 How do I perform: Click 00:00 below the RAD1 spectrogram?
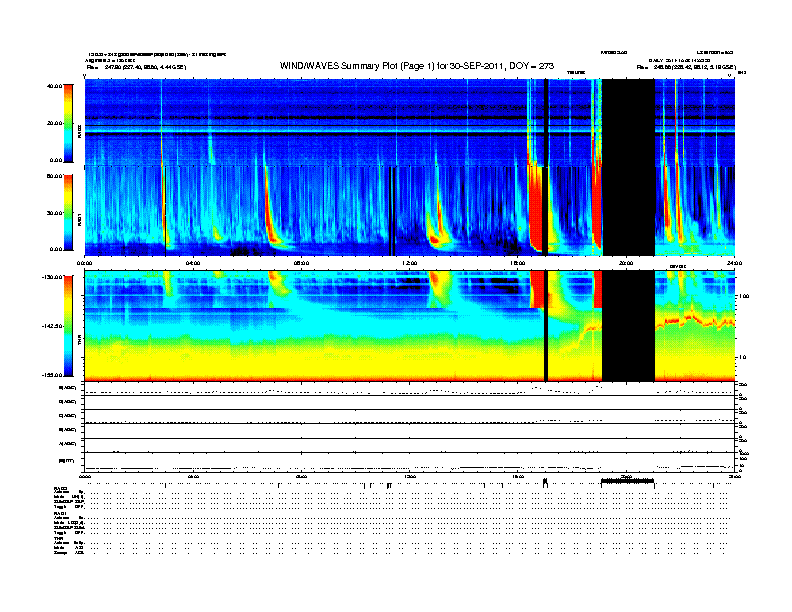[84, 263]
